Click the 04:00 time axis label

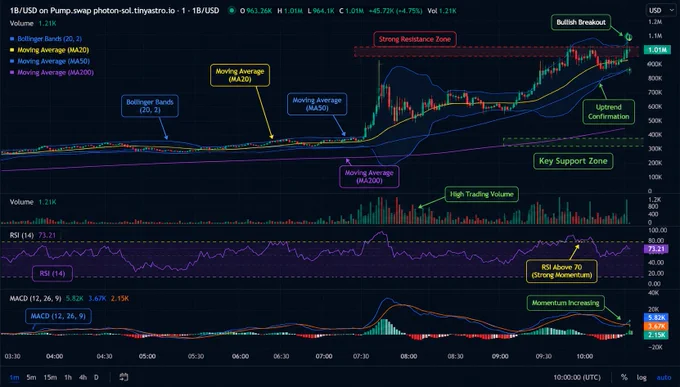click(x=54, y=356)
